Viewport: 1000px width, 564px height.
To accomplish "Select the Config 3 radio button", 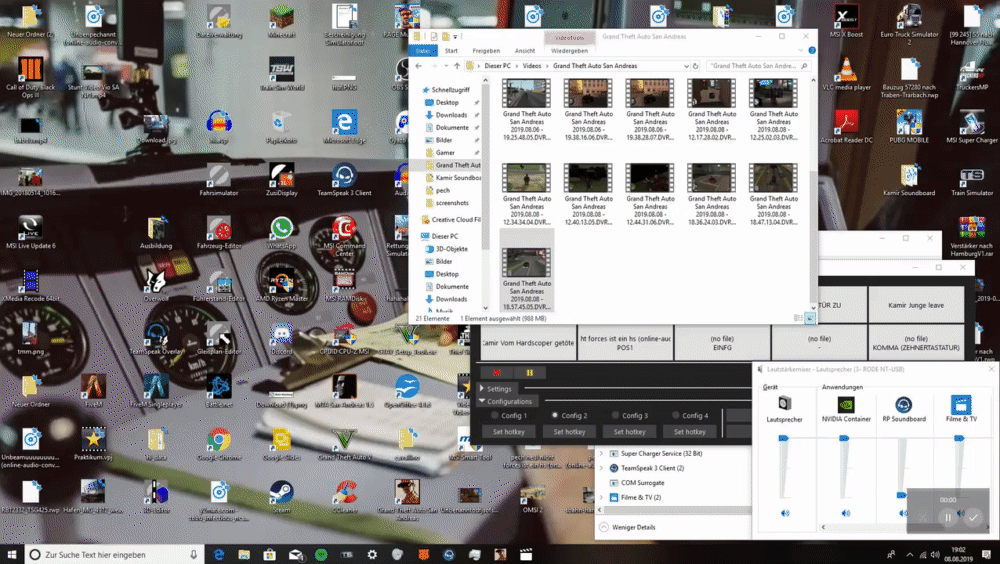I will point(615,415).
